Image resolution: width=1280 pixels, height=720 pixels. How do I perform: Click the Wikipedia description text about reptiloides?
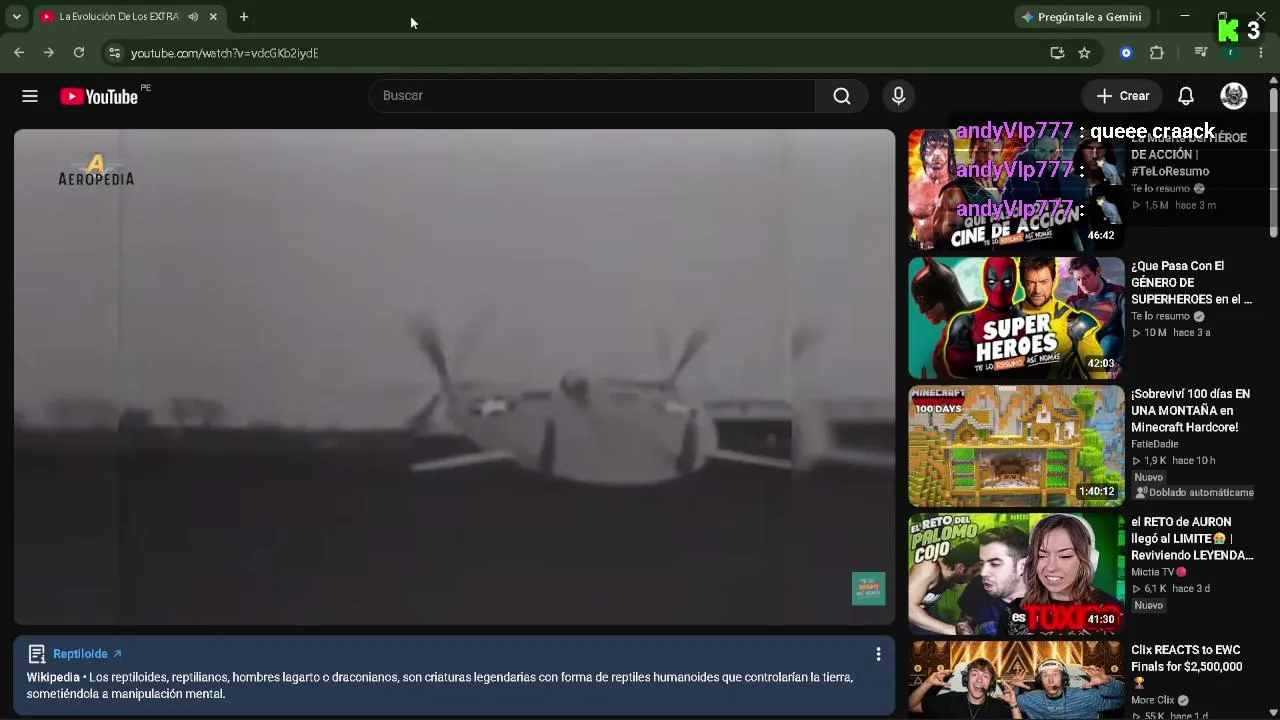[x=440, y=686]
